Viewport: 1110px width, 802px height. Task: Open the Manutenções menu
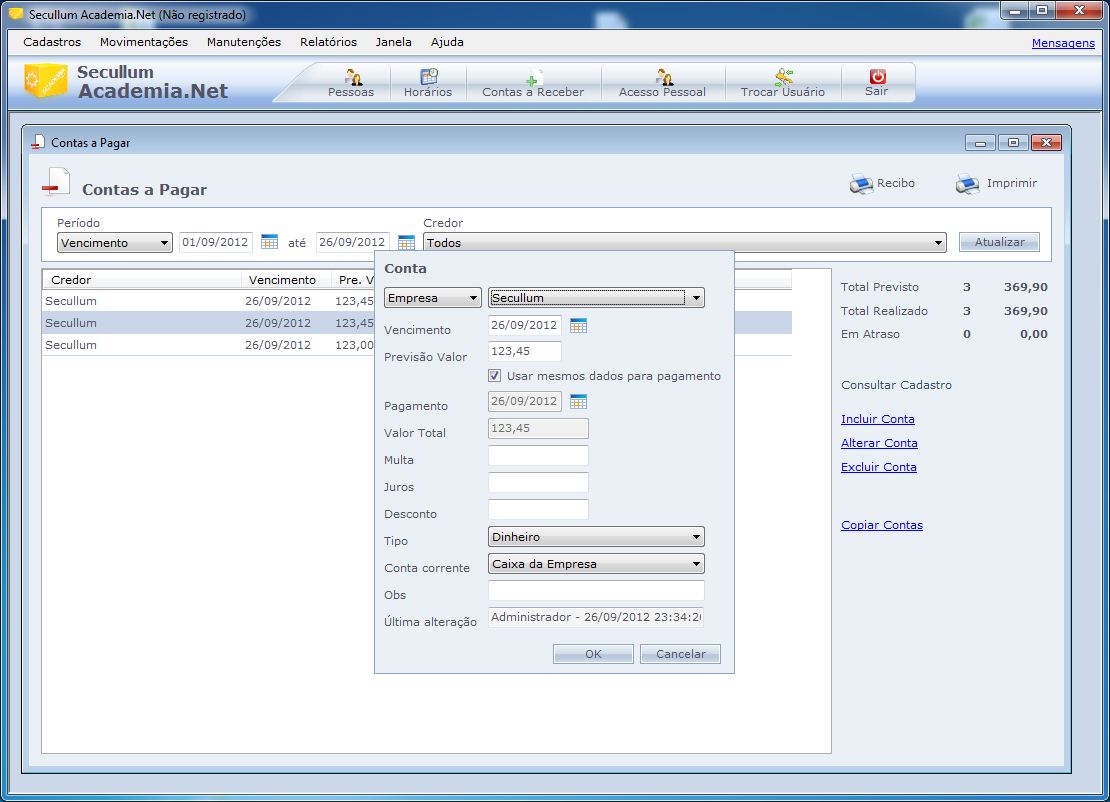[x=244, y=42]
